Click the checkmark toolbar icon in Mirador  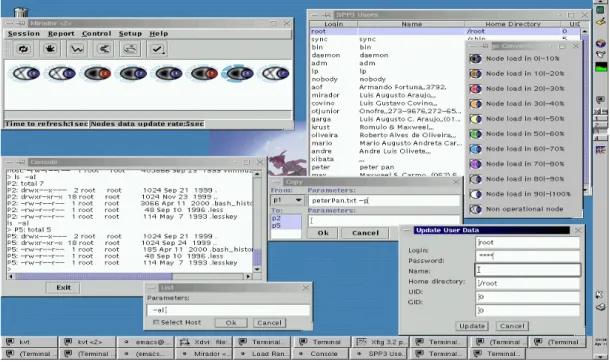tap(157, 49)
